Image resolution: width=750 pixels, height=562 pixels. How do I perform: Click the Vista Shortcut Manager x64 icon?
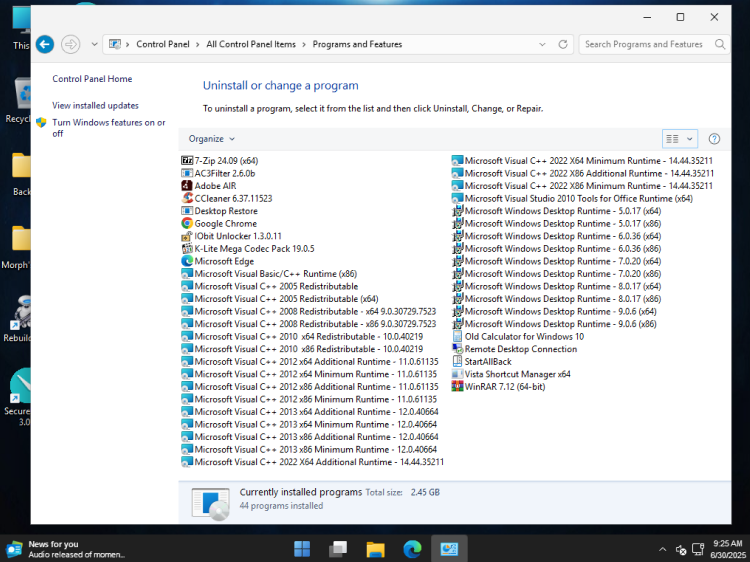click(457, 374)
